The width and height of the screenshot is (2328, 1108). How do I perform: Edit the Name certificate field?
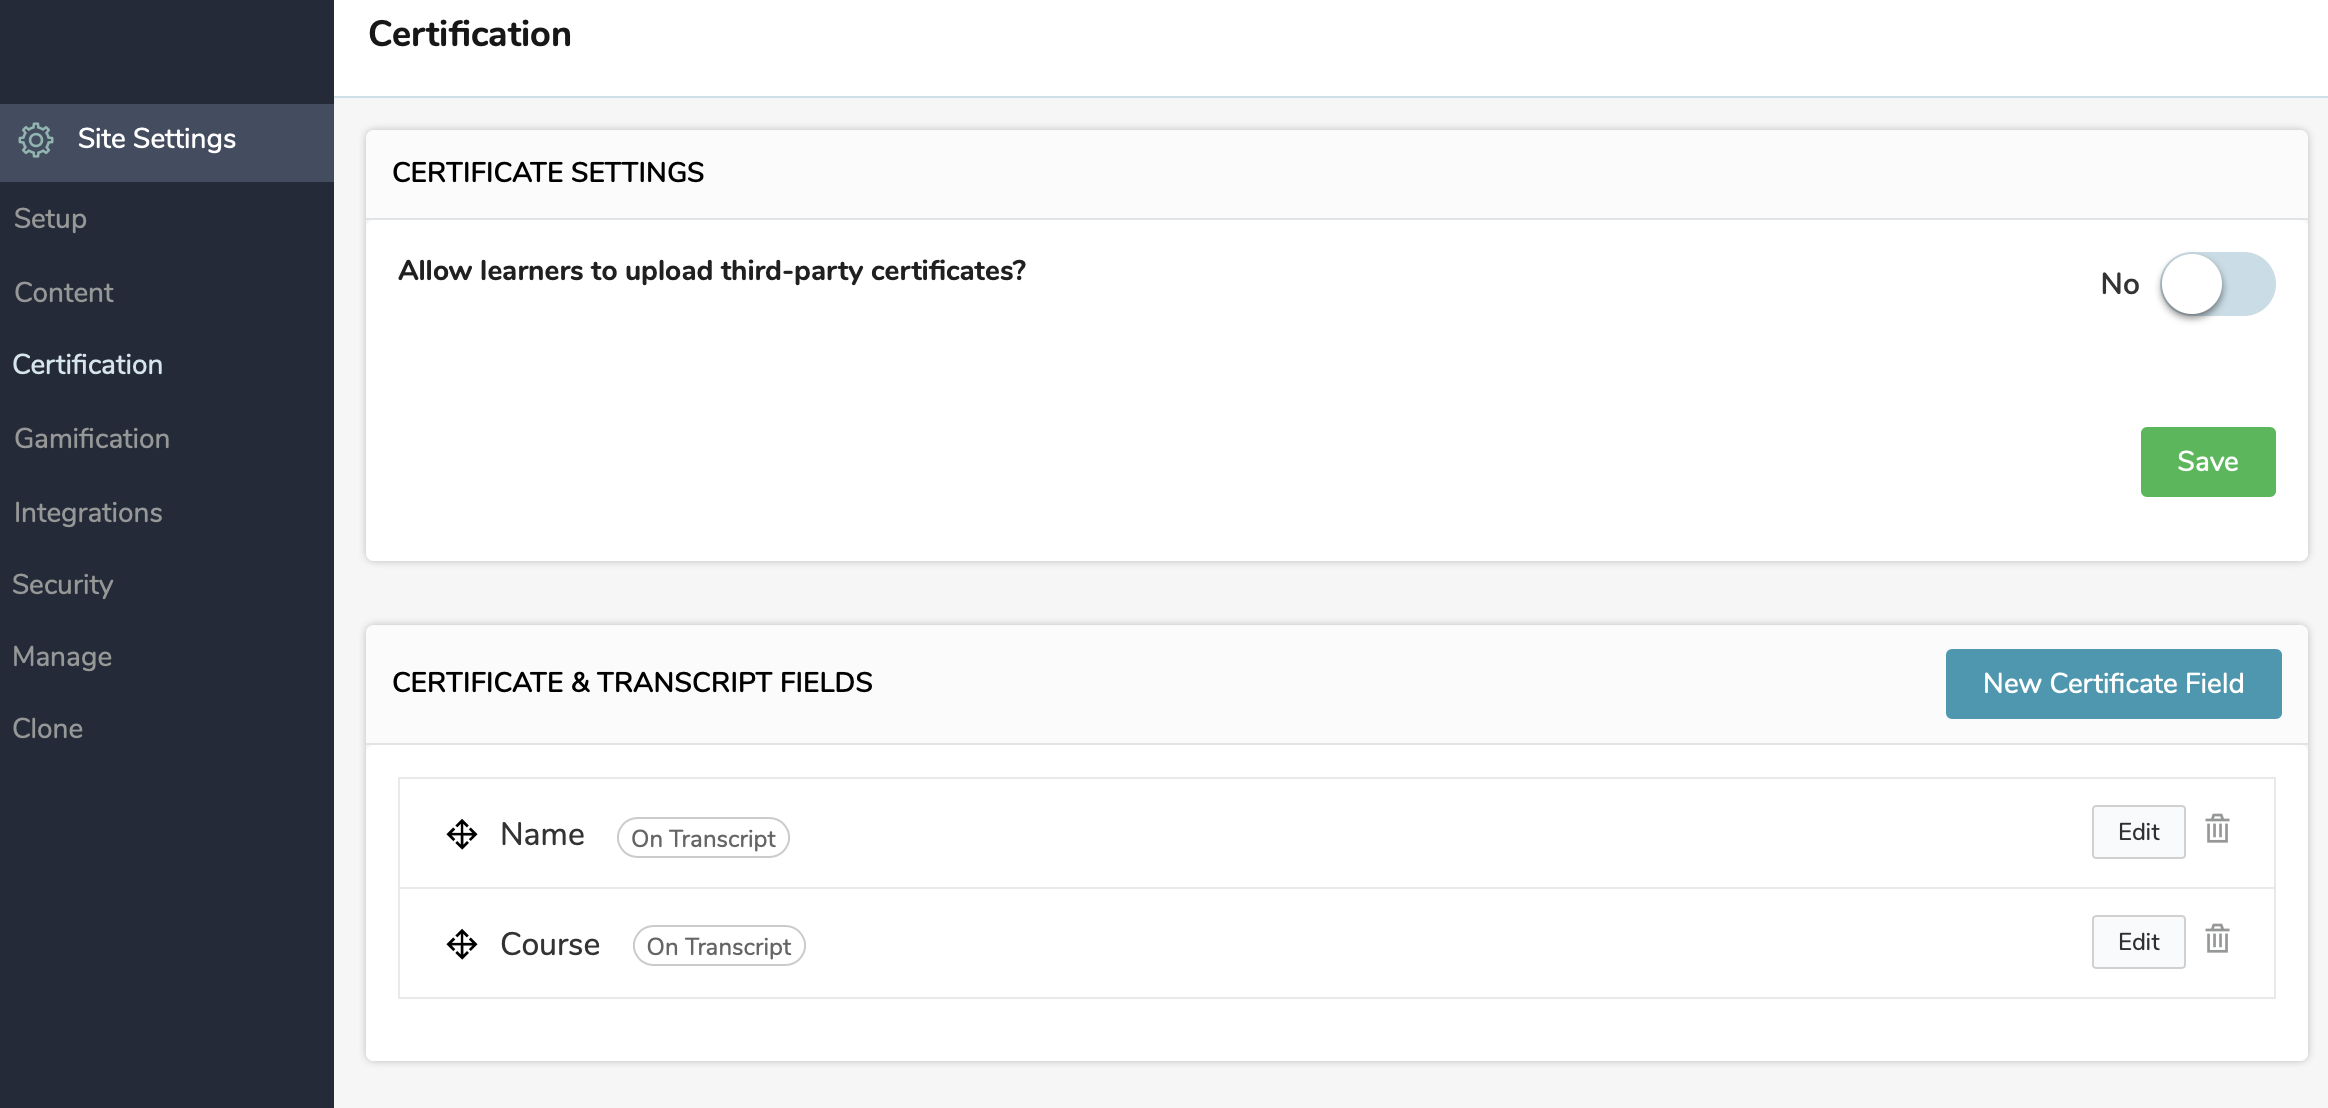[2139, 832]
